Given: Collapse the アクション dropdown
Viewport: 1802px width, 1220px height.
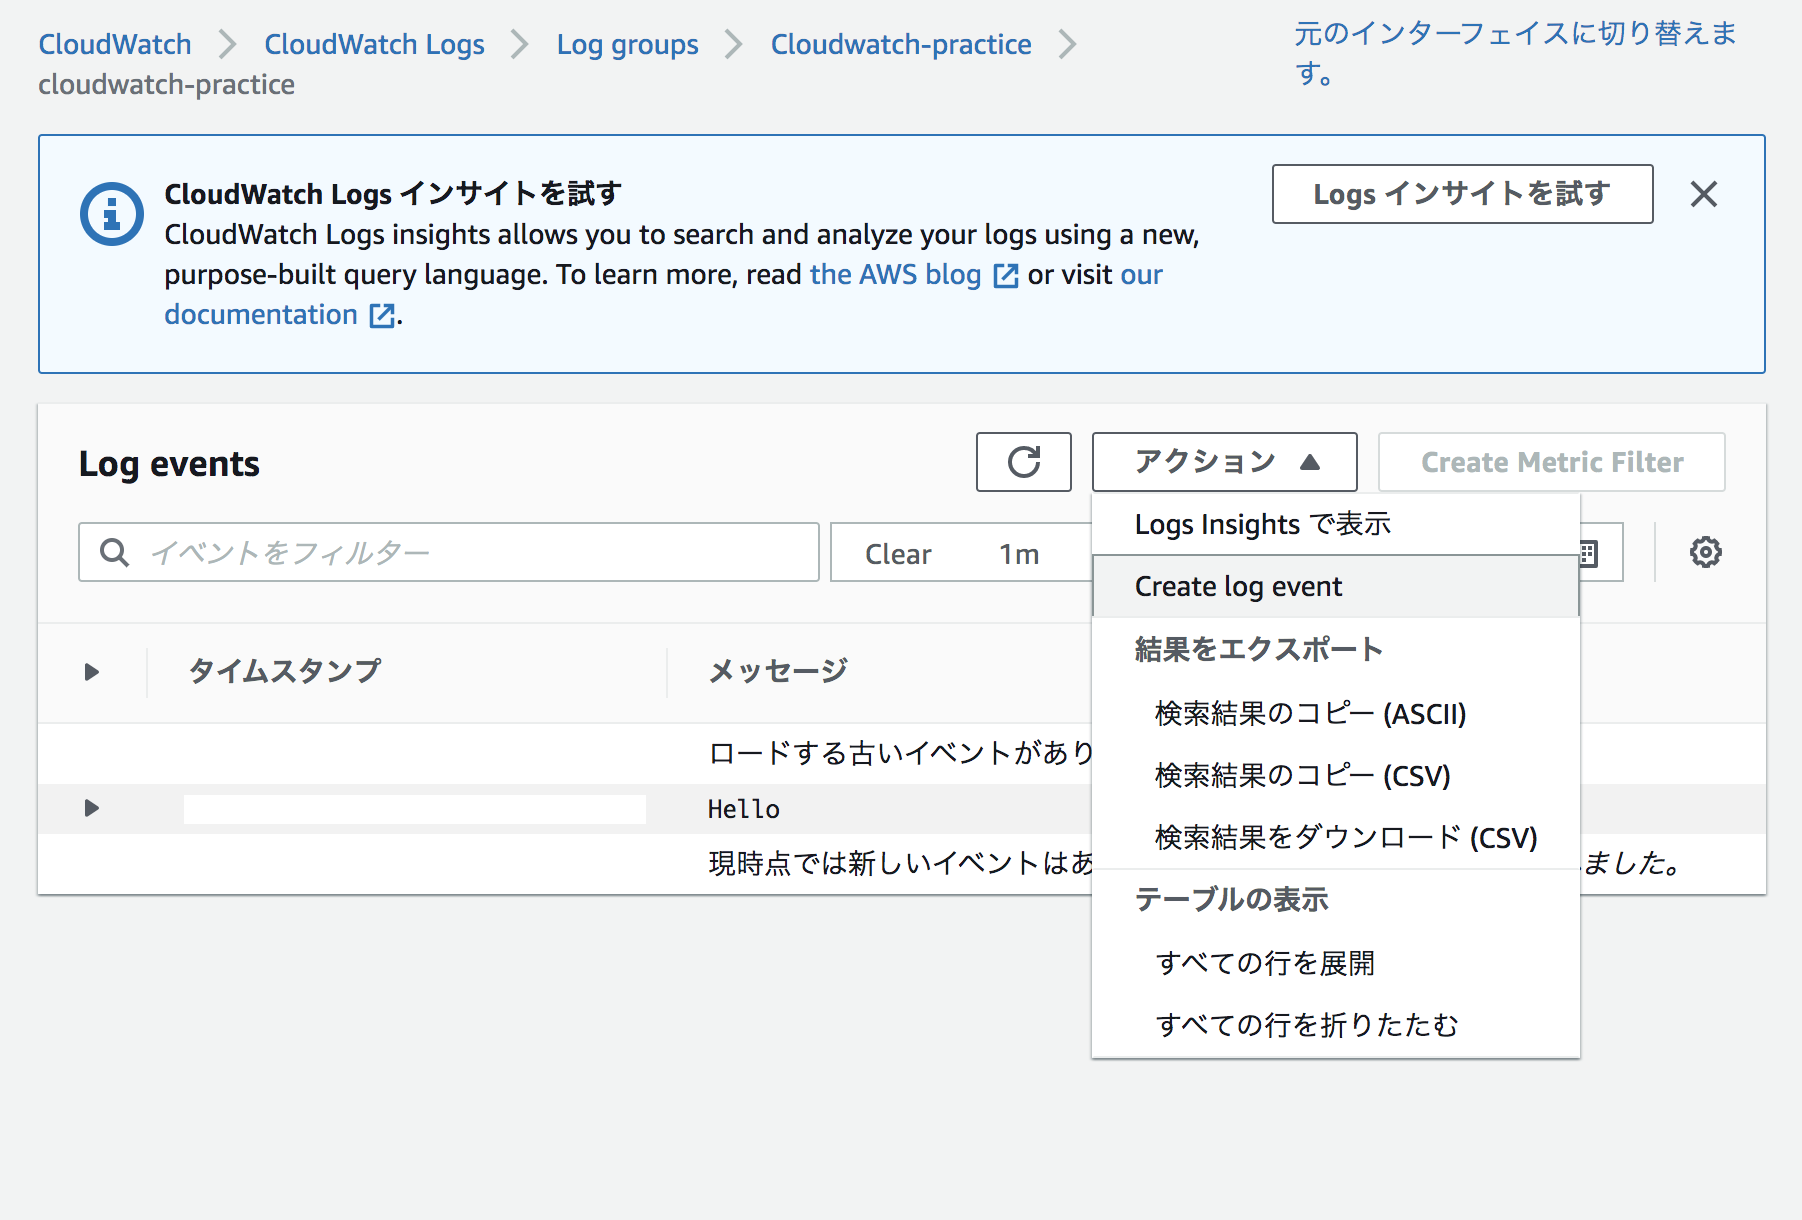Looking at the screenshot, I should pyautogui.click(x=1224, y=462).
